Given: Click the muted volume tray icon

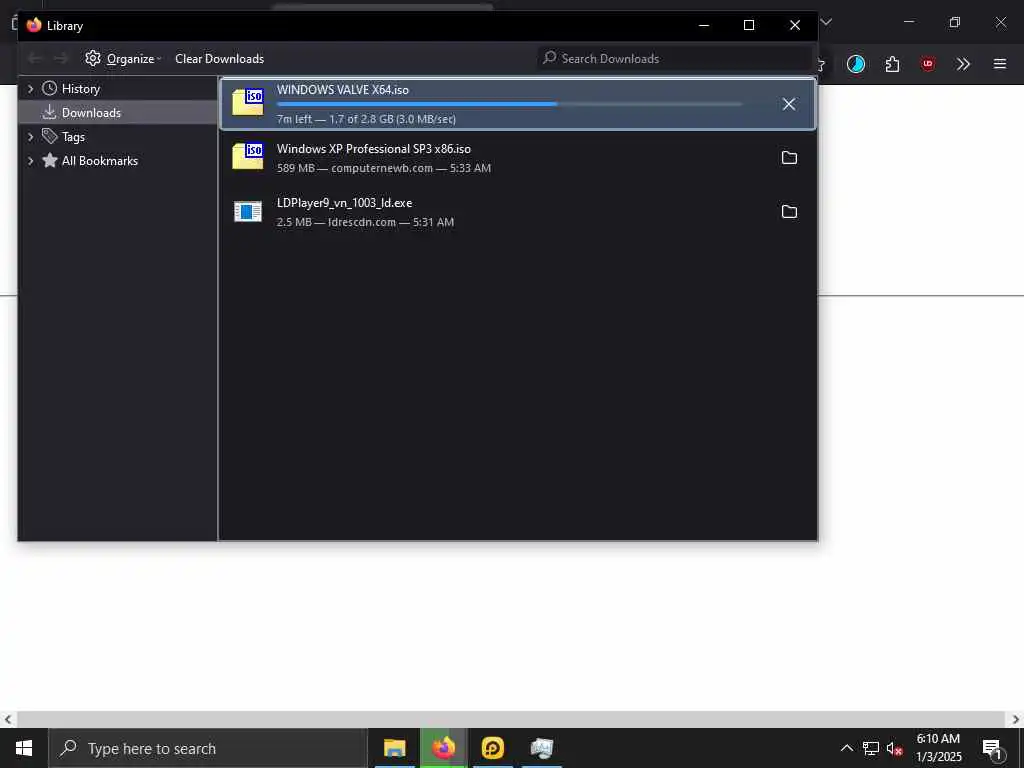Looking at the screenshot, I should 895,748.
